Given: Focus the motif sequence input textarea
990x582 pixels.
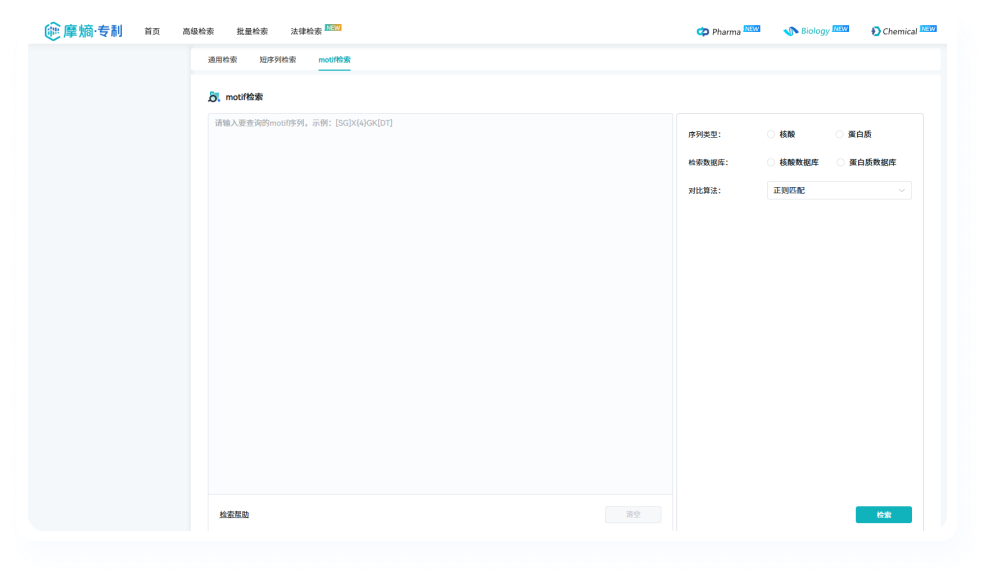Looking at the screenshot, I should point(440,304).
